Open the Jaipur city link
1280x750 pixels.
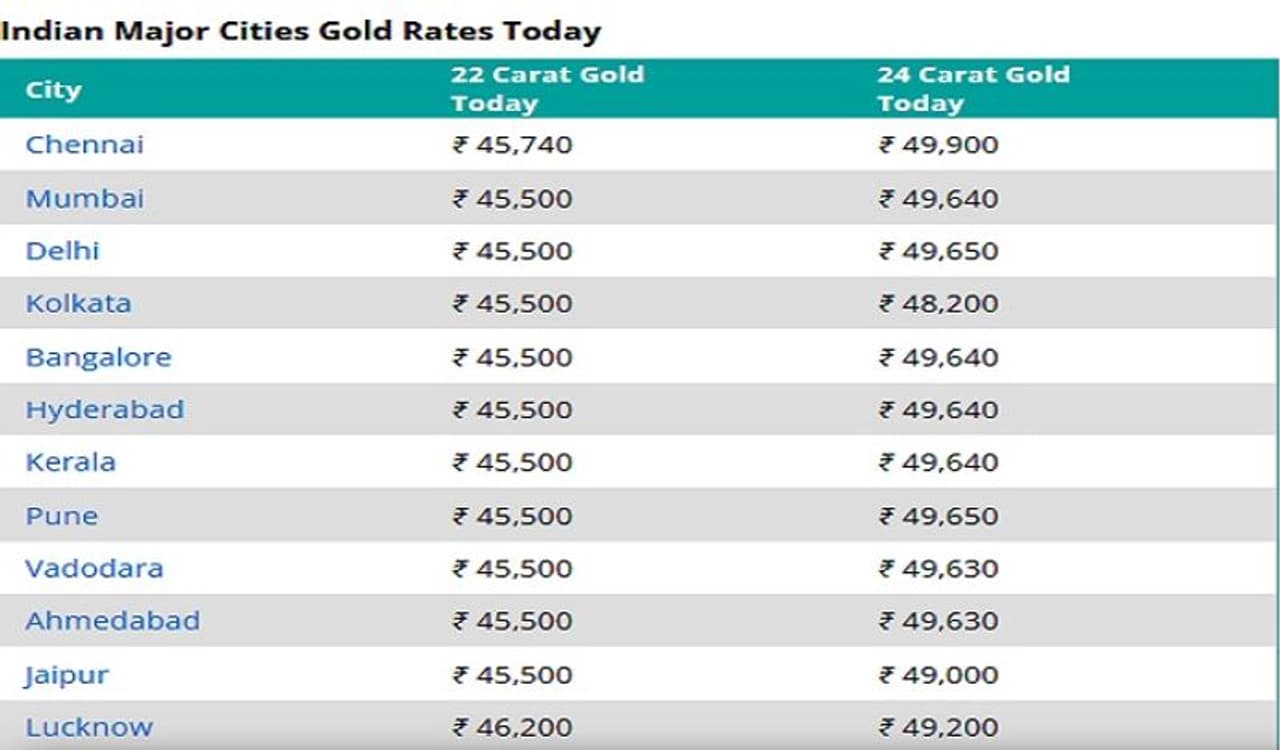click(66, 675)
